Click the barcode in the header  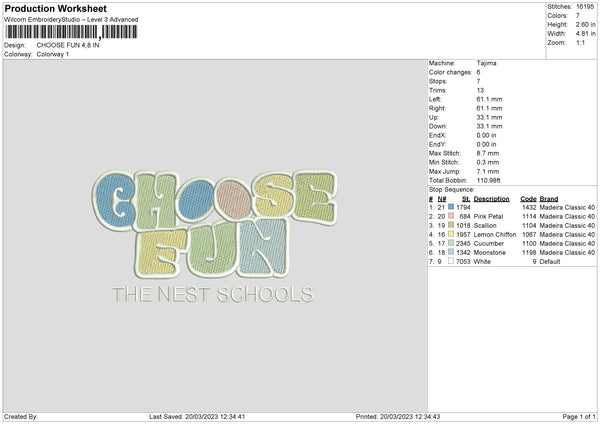(71, 32)
